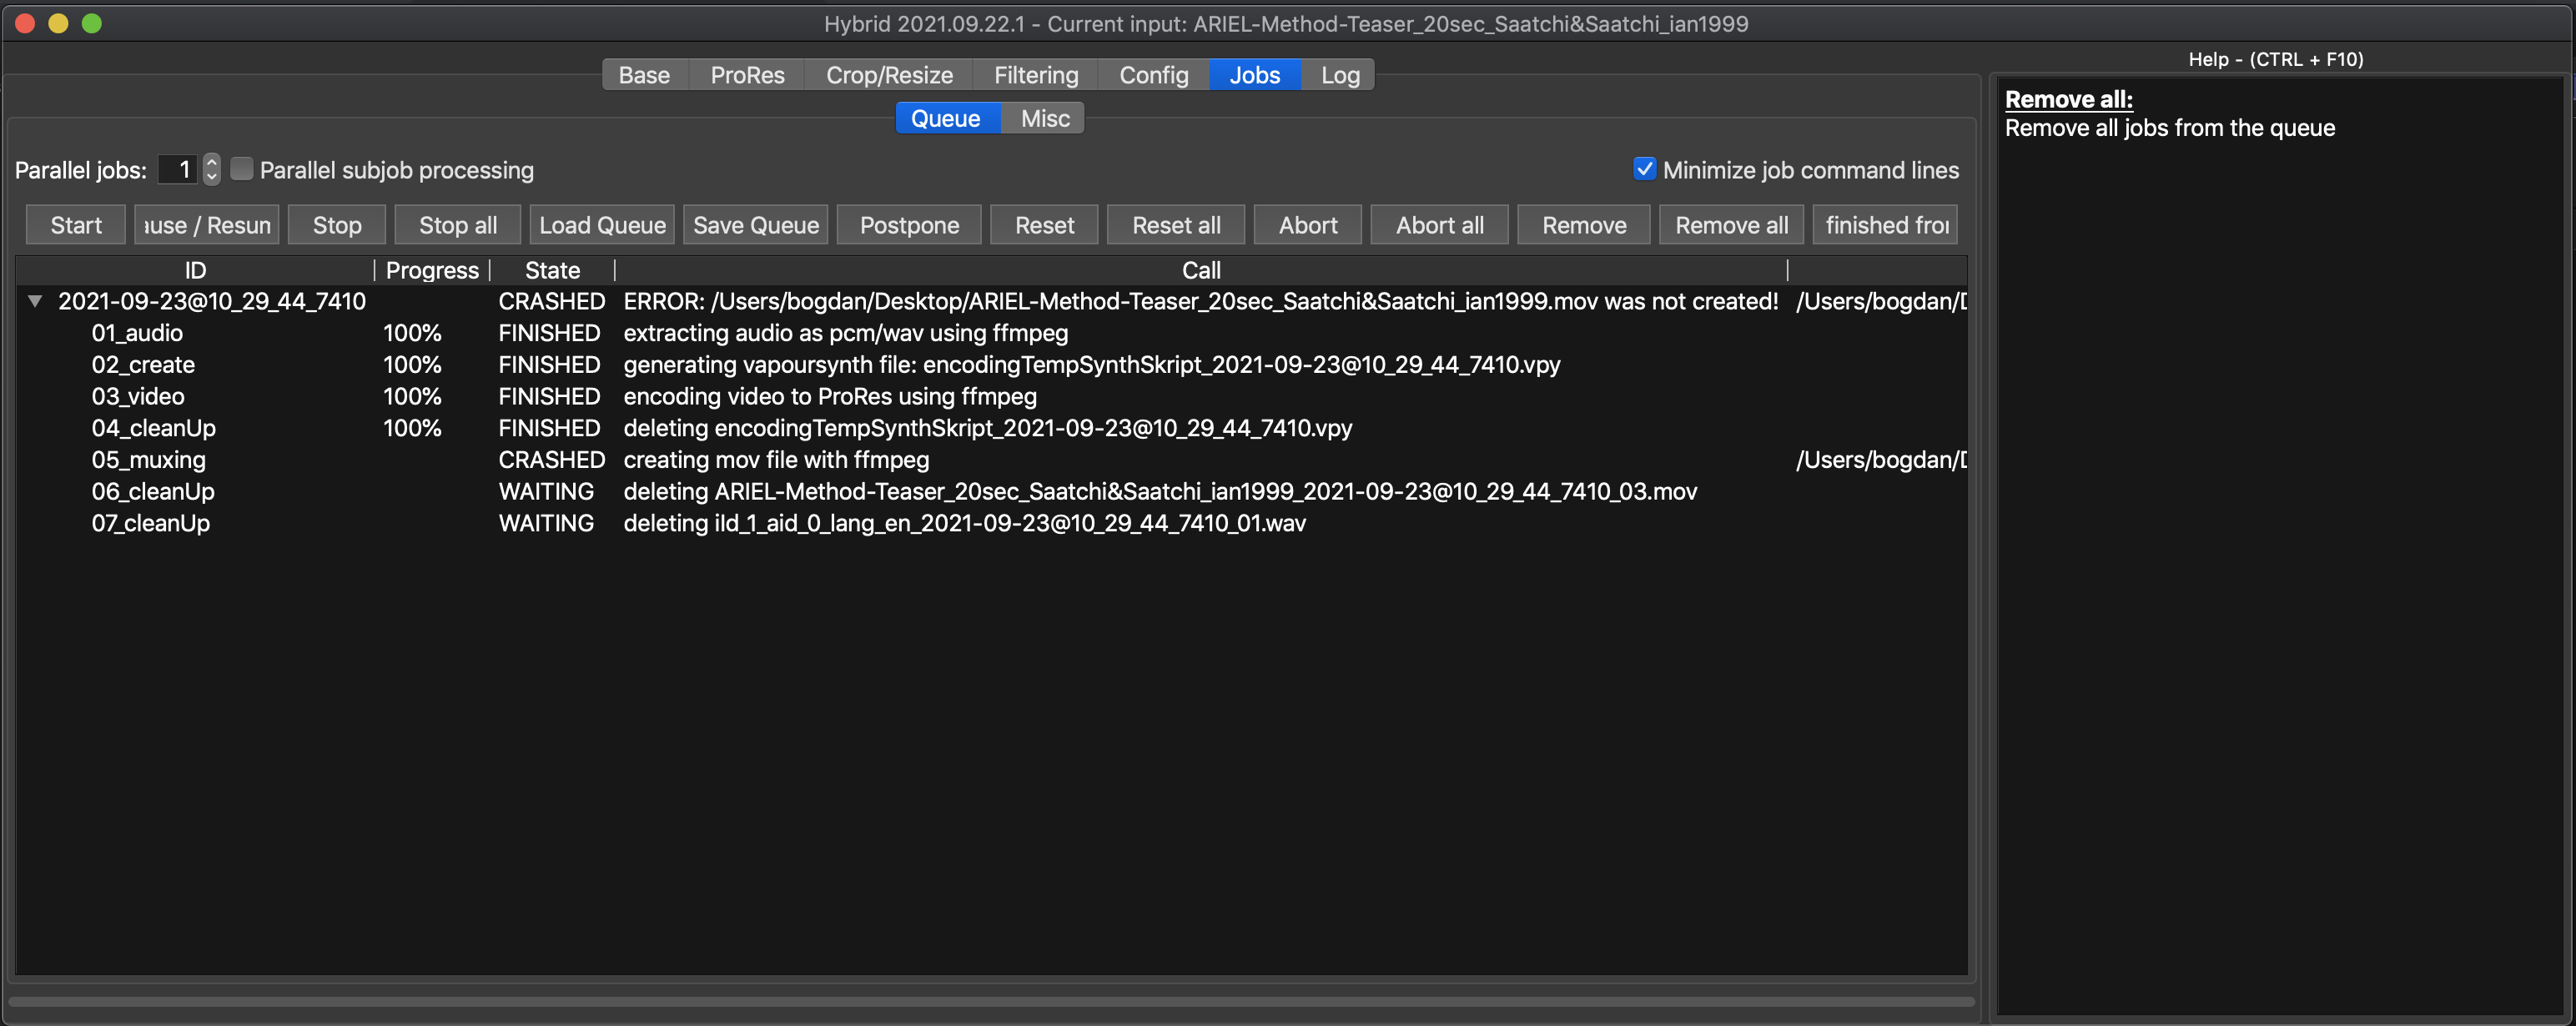Click Save Queue button

click(x=755, y=225)
